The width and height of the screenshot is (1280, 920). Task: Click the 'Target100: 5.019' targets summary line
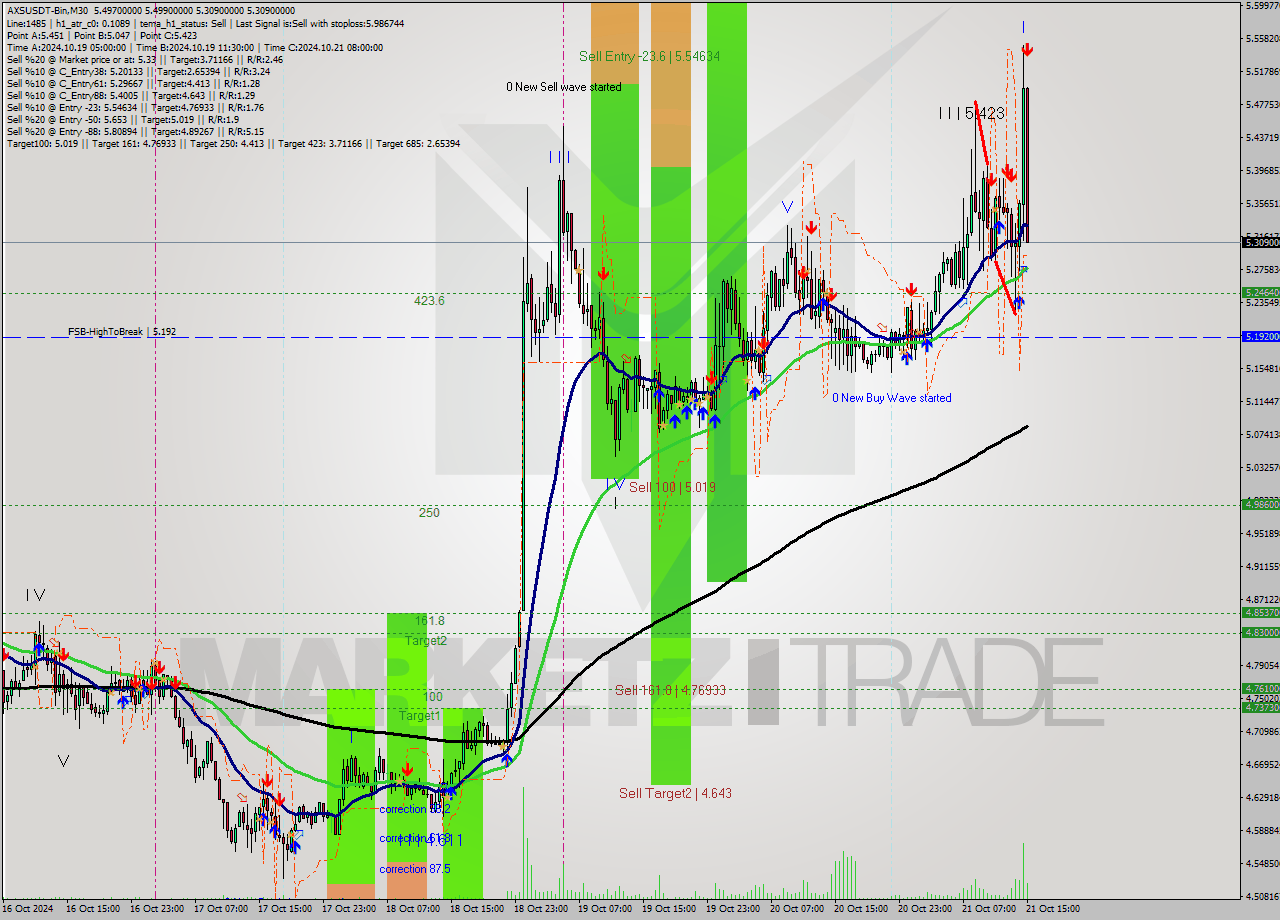233,143
